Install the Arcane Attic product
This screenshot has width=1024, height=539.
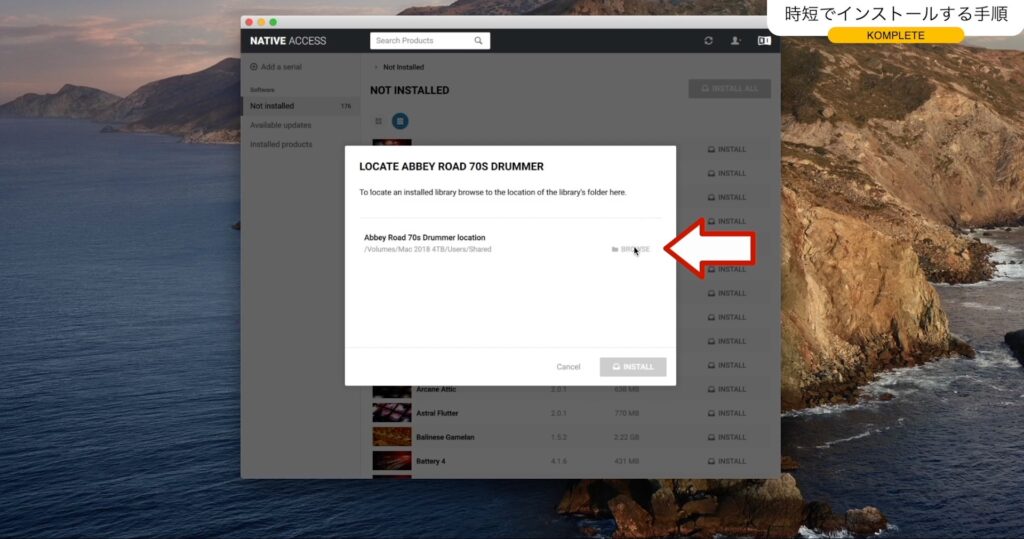726,389
